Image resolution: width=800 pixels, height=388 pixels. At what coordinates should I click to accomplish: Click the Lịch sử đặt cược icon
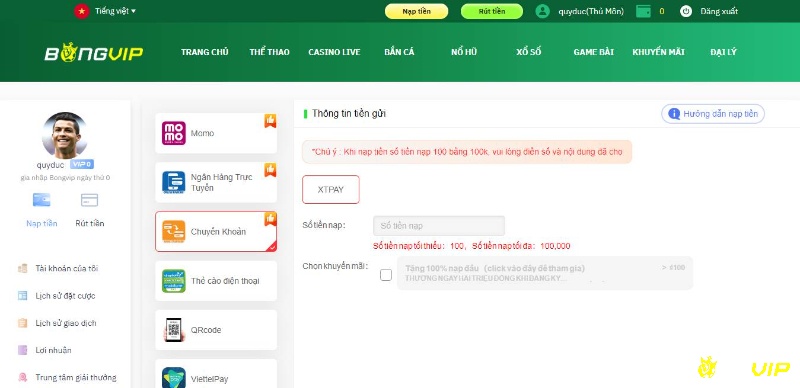[x=22, y=296]
